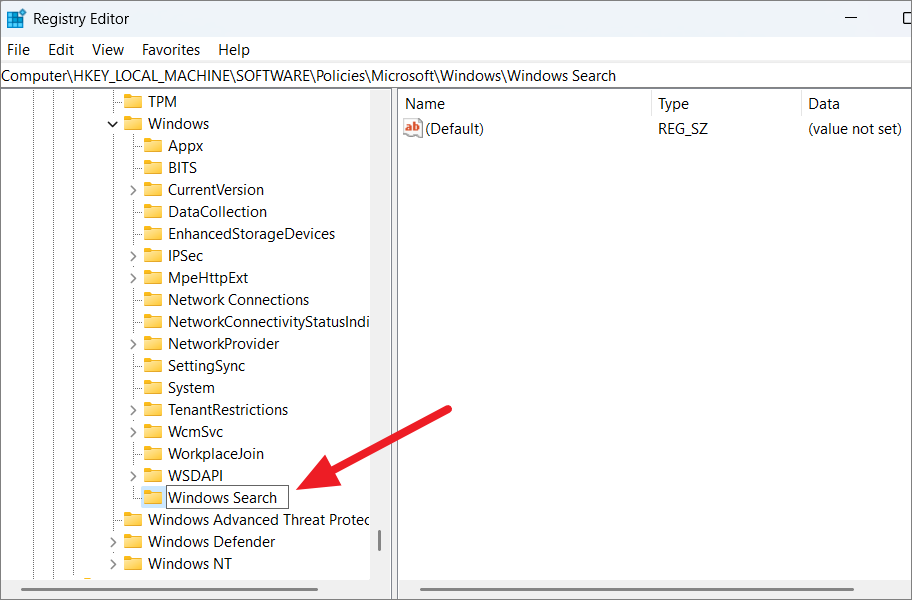
Task: Click the Windows Search key rename box
Action: pos(227,498)
